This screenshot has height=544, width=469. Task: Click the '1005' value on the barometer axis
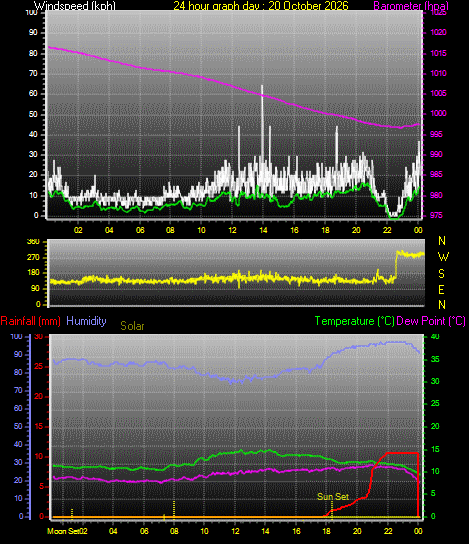438,93
